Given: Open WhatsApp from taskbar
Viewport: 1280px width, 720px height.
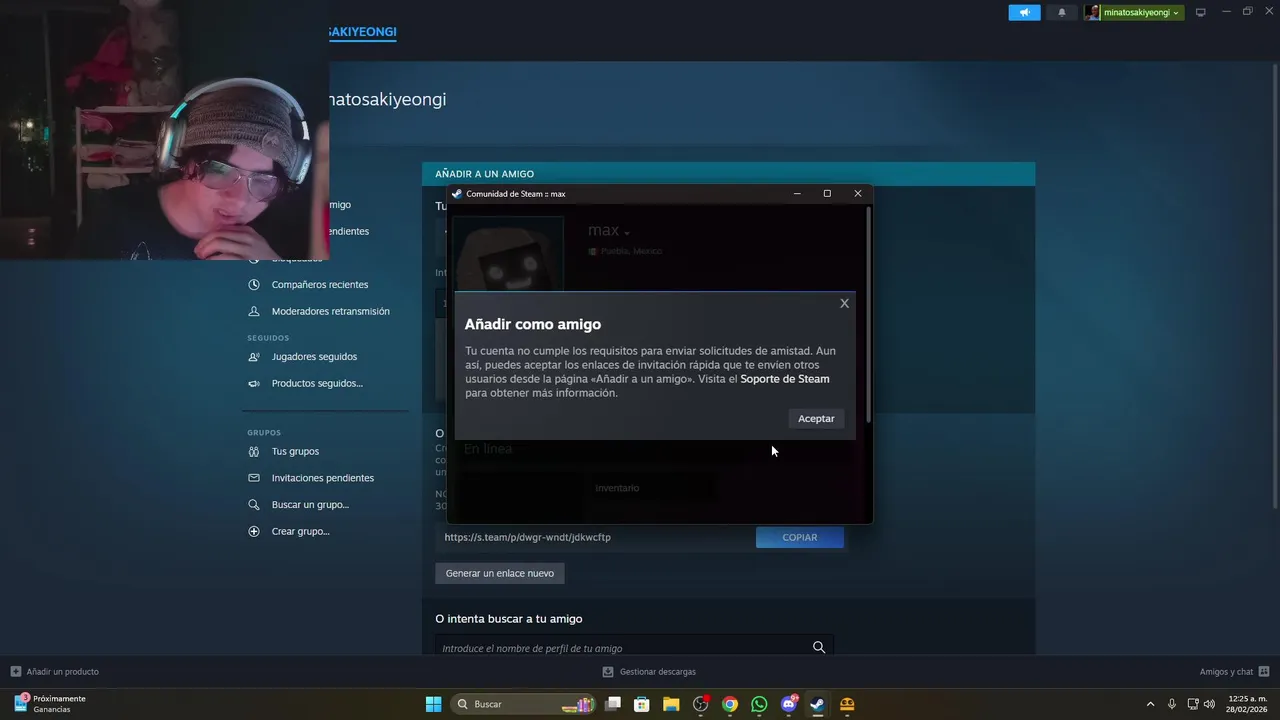Looking at the screenshot, I should (x=759, y=704).
